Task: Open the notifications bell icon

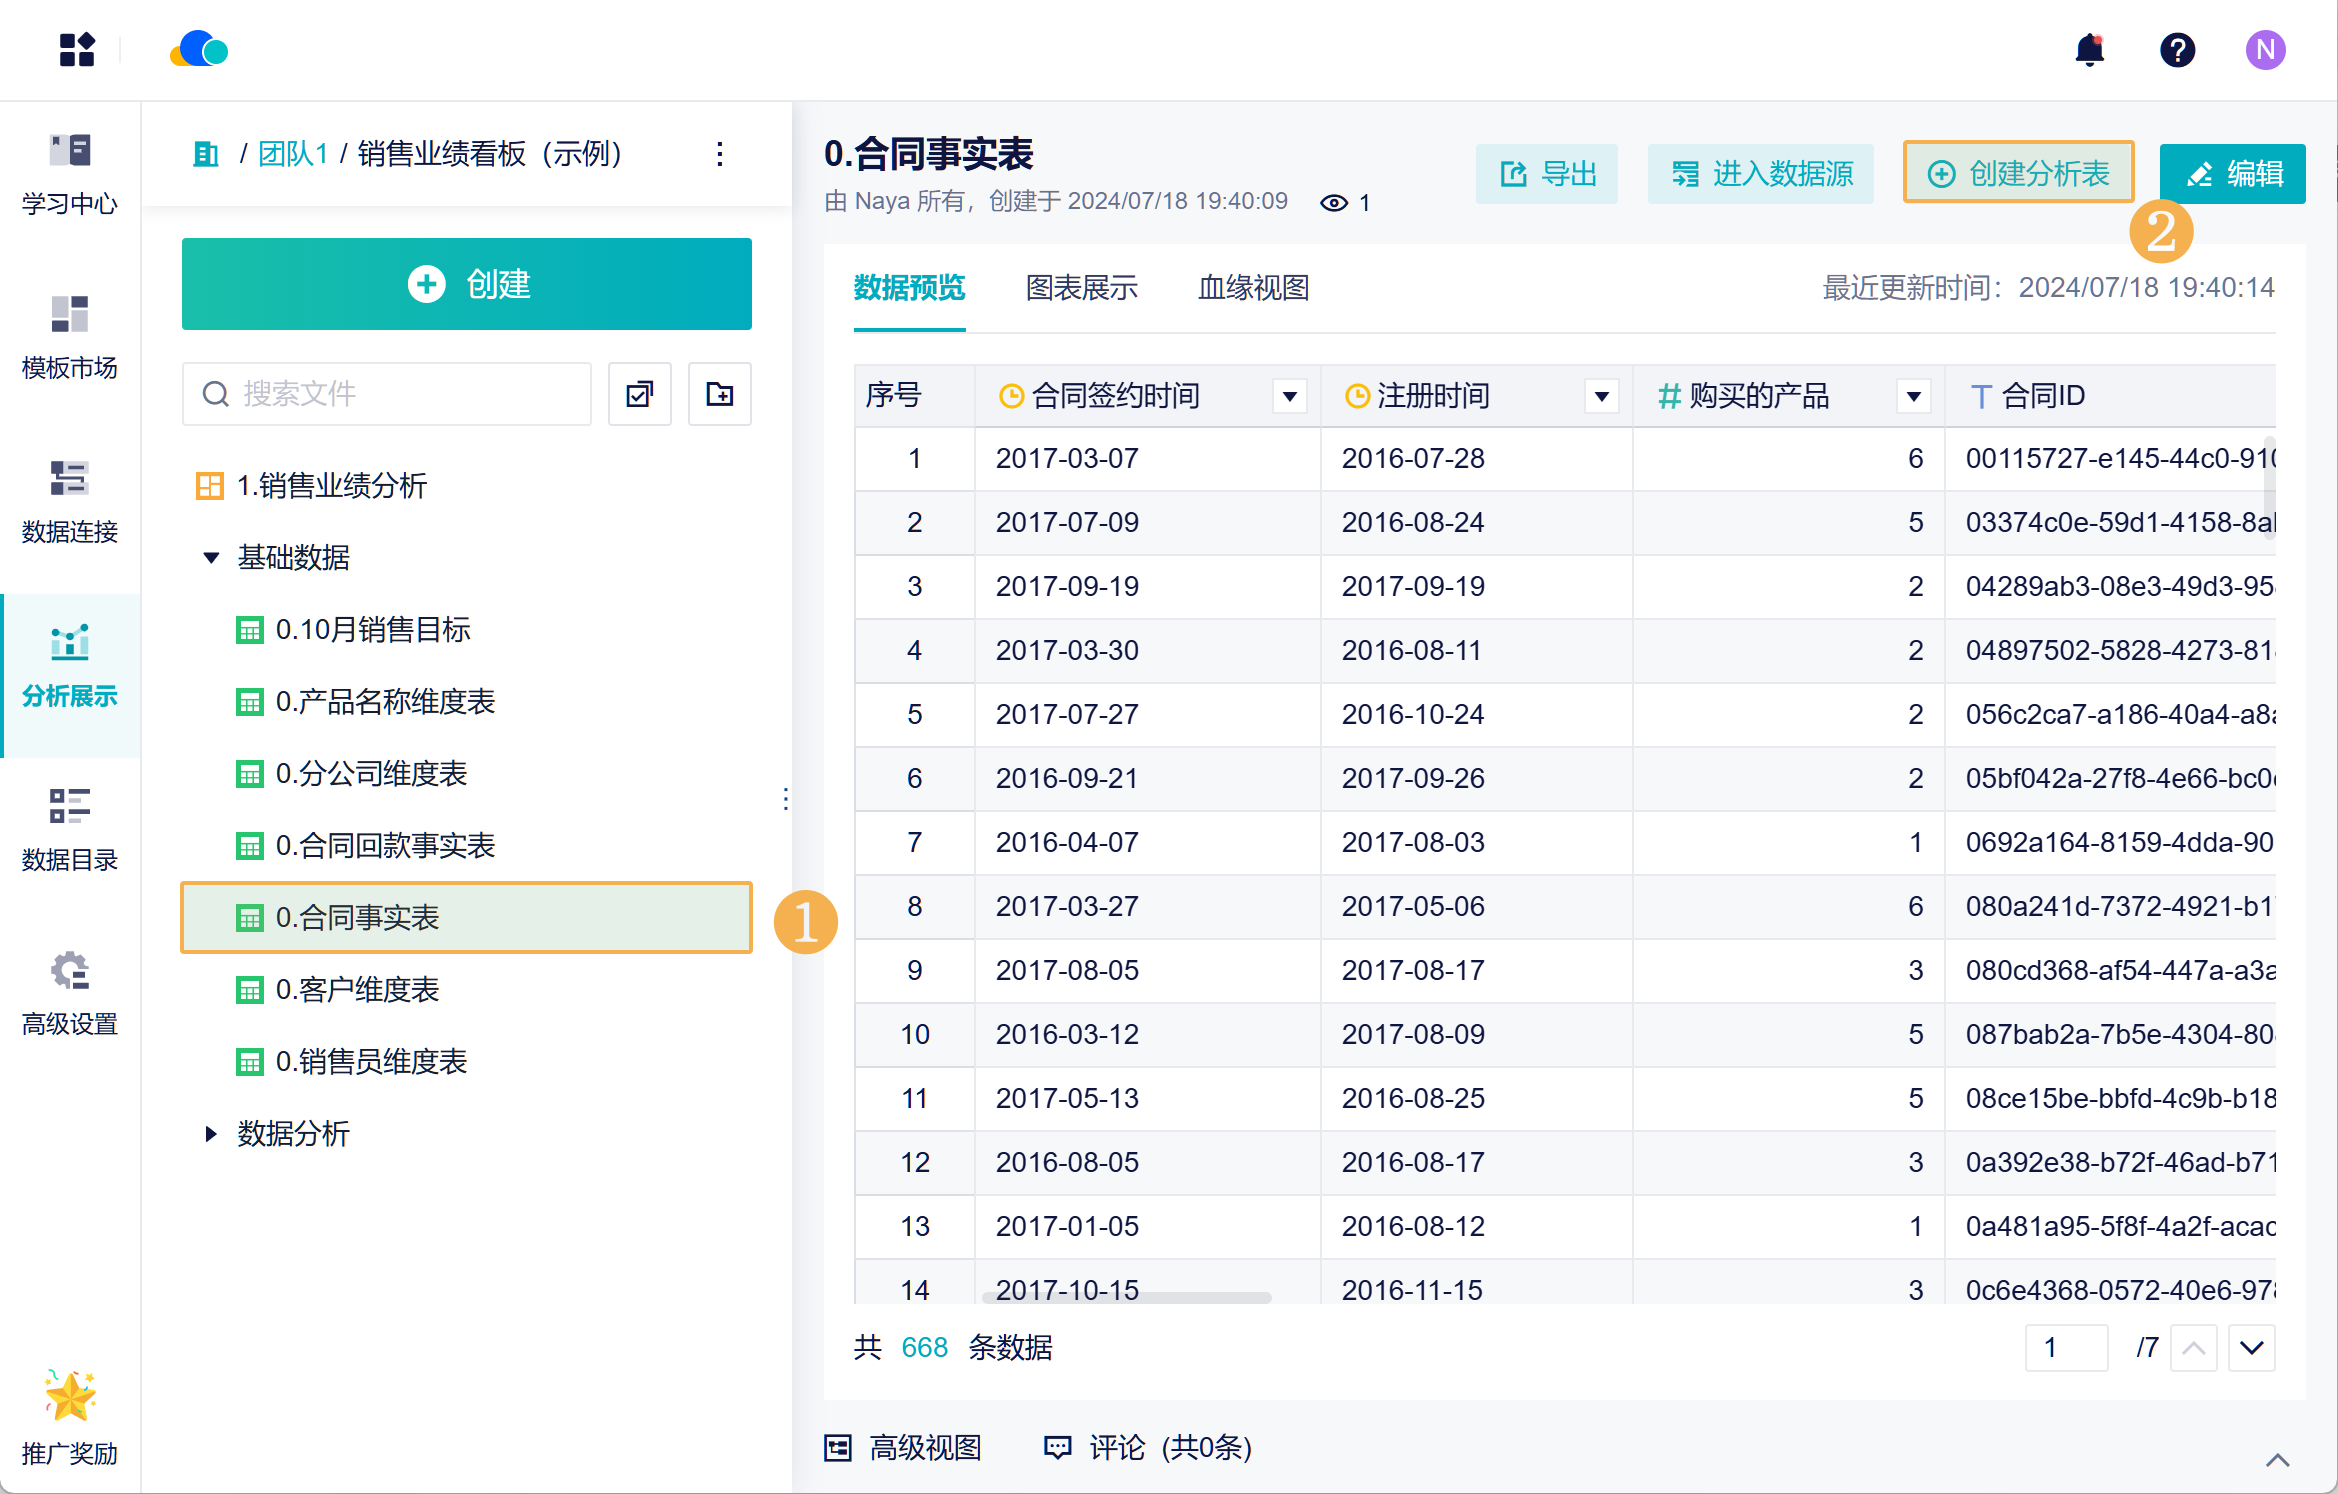Action: pos(2090,50)
